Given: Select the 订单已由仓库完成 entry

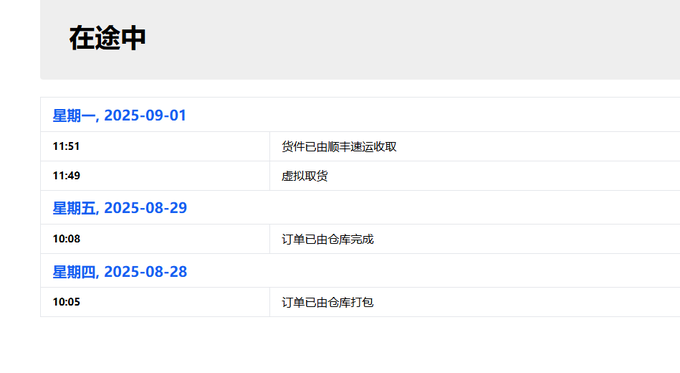Looking at the screenshot, I should (x=327, y=239).
